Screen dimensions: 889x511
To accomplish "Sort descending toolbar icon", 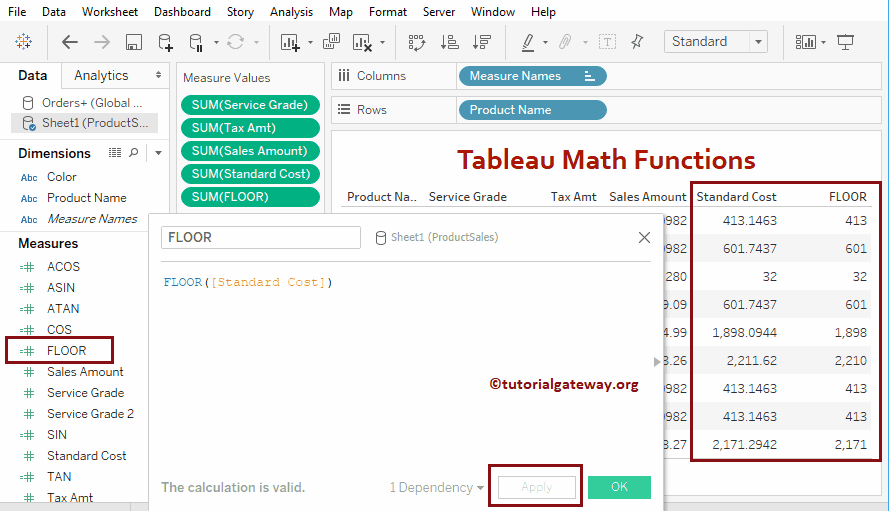I will click(482, 42).
